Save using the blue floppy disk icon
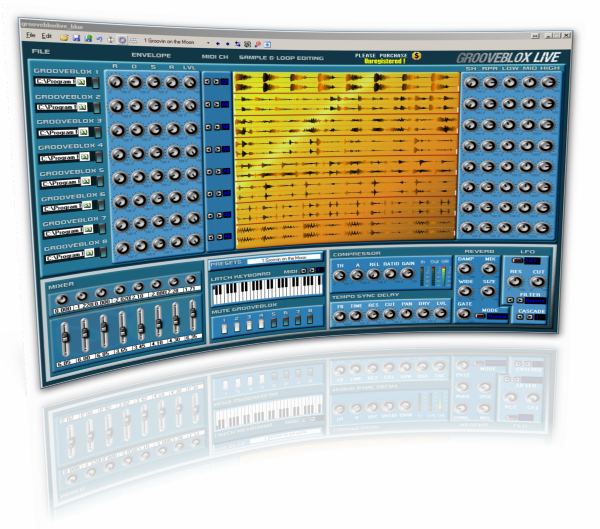The height and width of the screenshot is (529, 600). 76,38
